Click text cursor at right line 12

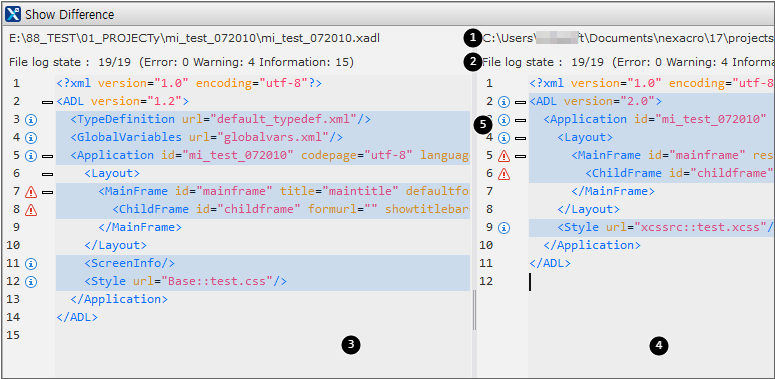click(x=530, y=282)
